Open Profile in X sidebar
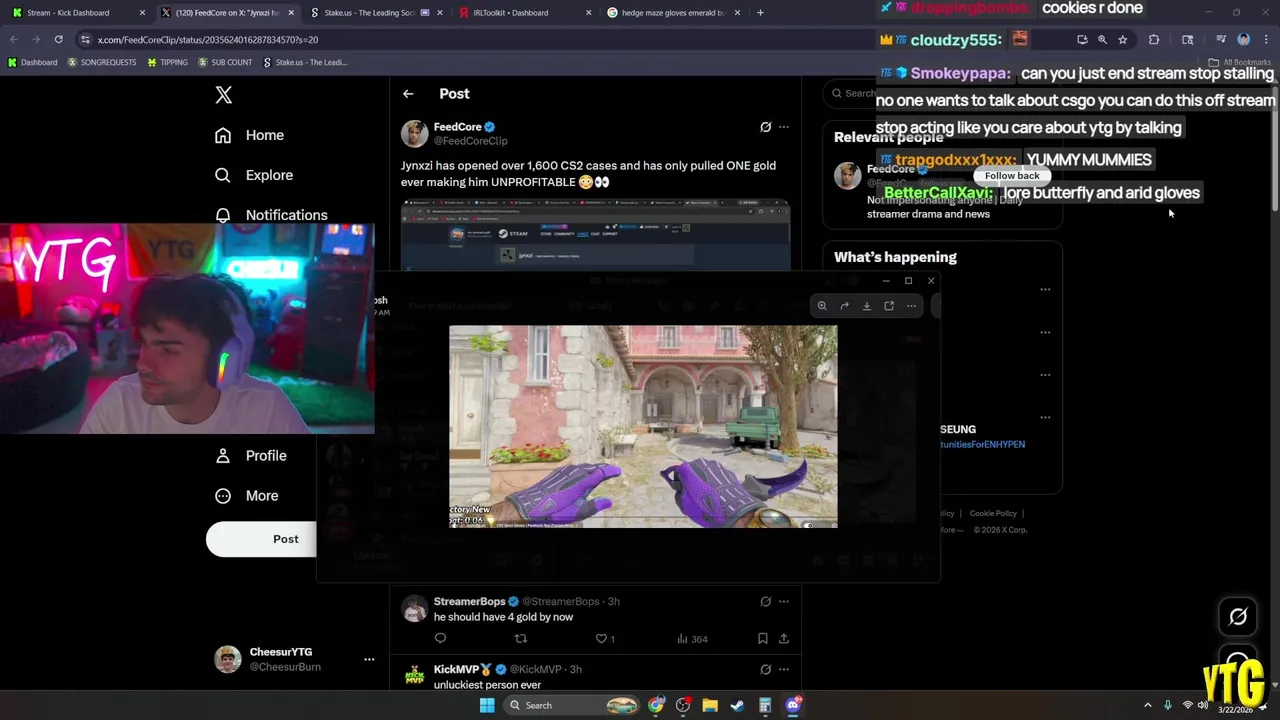The height and width of the screenshot is (720, 1280). 251,455
